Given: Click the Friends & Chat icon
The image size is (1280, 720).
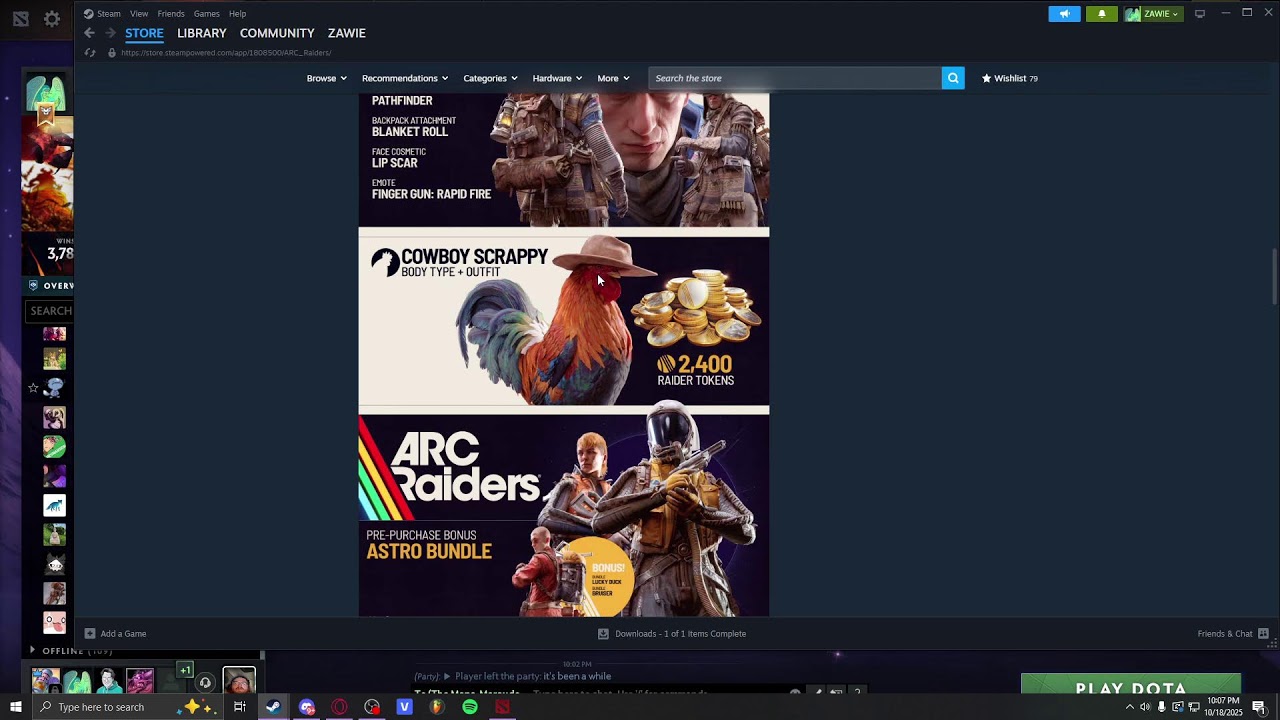Looking at the screenshot, I should (1263, 633).
